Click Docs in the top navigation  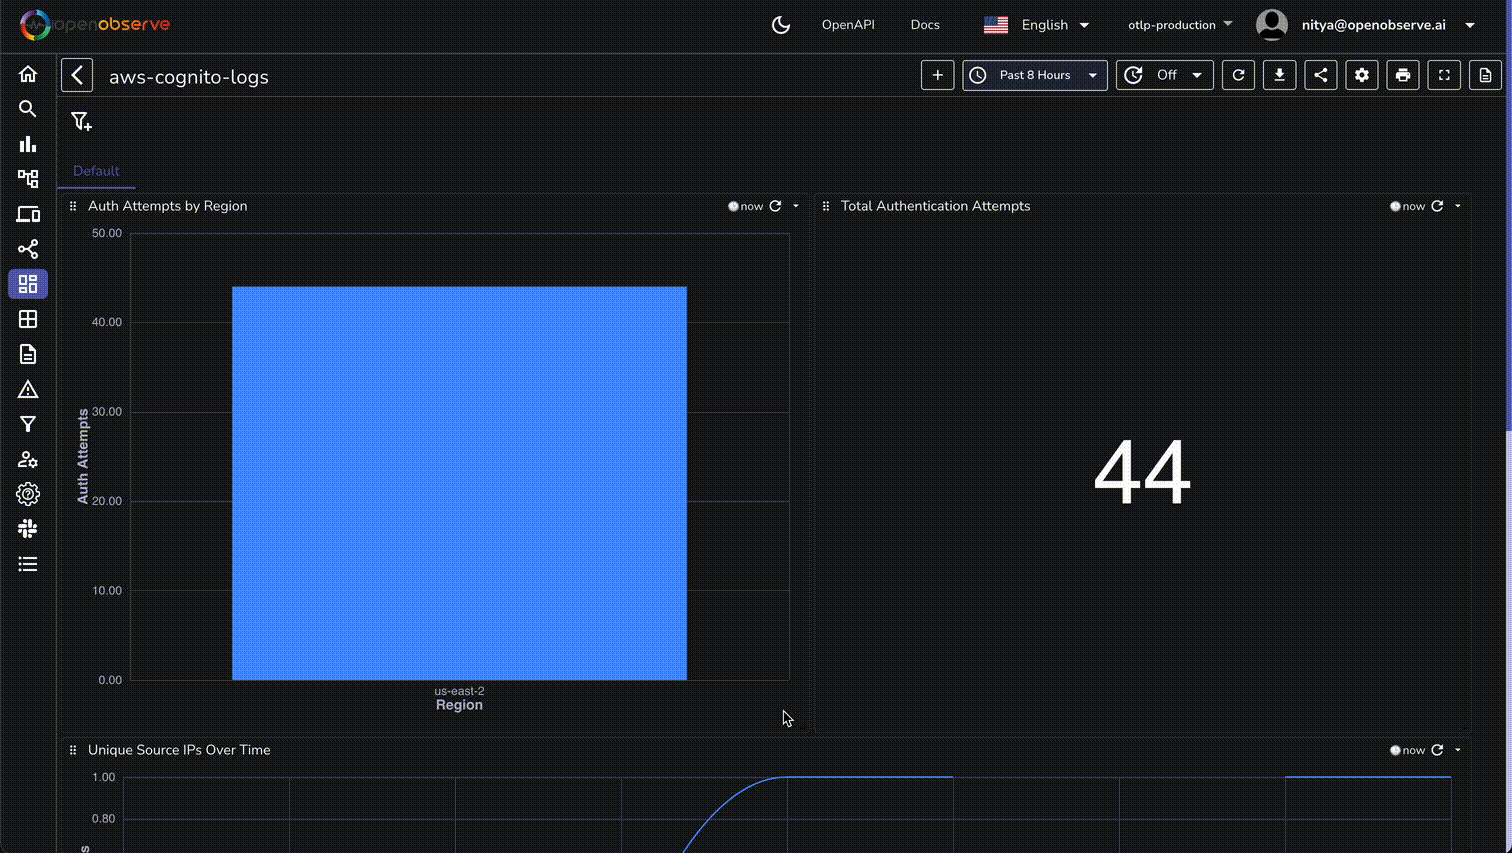(925, 24)
